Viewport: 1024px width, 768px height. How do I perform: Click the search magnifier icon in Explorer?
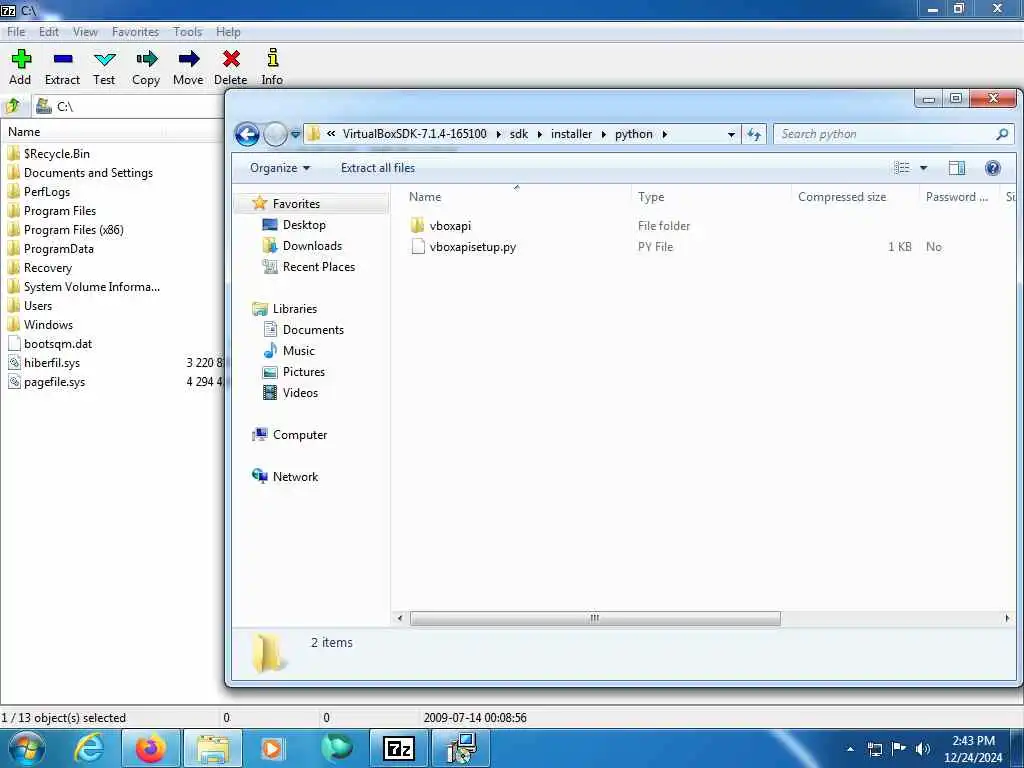(1002, 135)
